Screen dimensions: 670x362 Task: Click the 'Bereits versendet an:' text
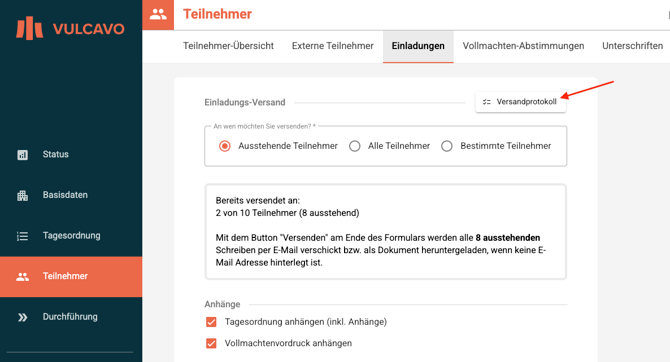click(258, 200)
